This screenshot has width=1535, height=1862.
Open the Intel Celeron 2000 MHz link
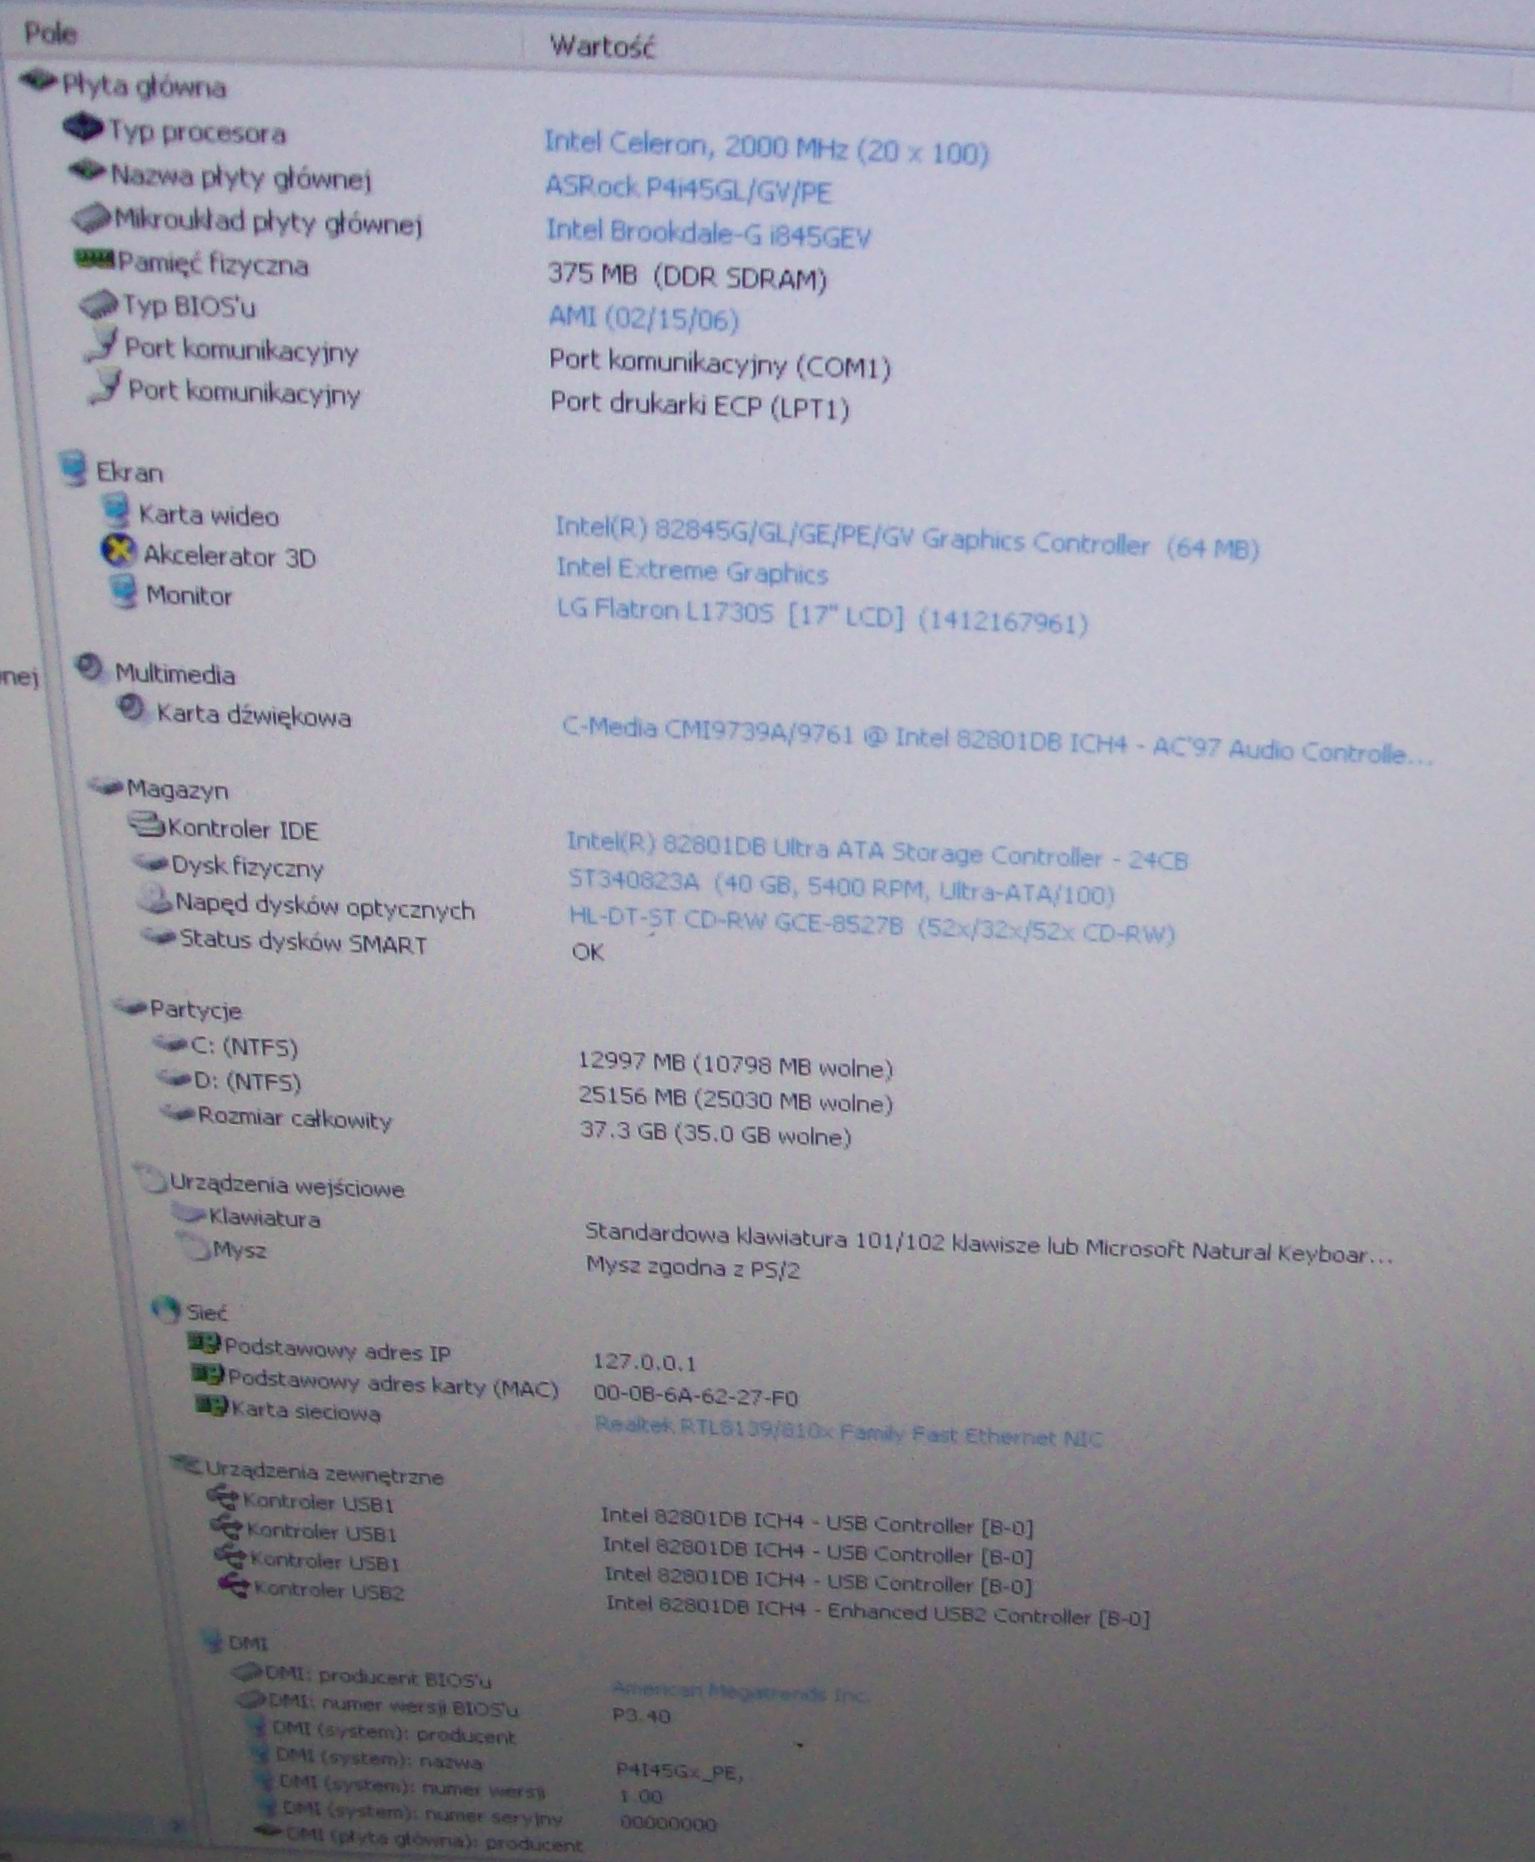pyautogui.click(x=766, y=148)
